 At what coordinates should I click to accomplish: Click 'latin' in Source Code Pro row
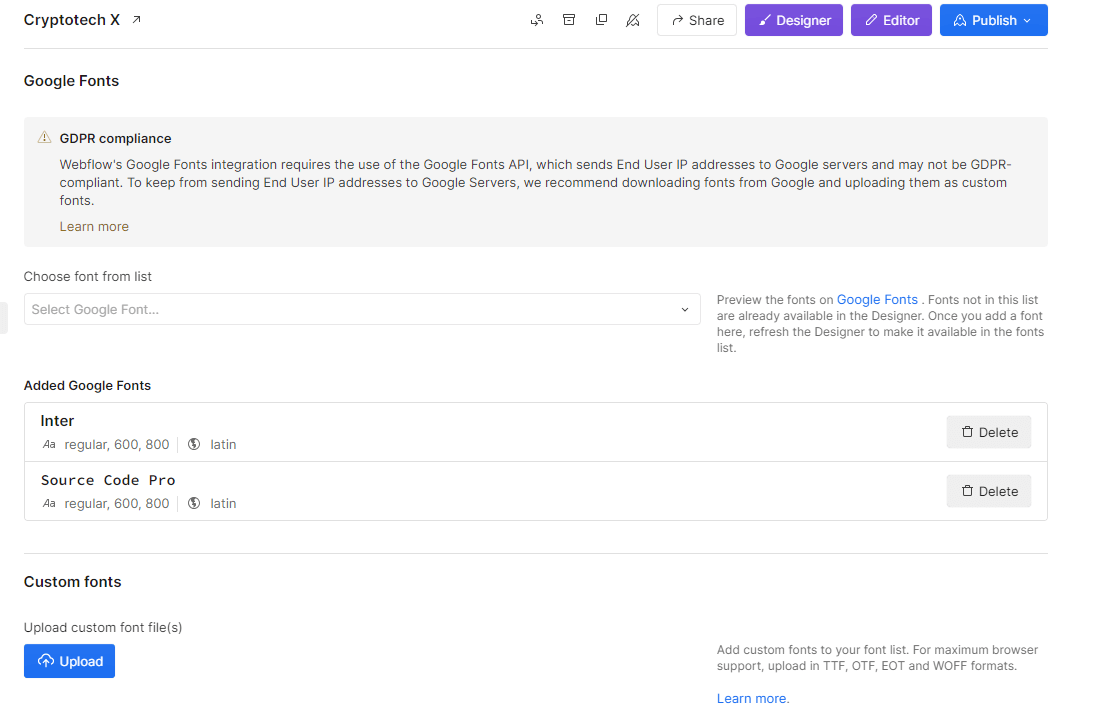pos(223,503)
